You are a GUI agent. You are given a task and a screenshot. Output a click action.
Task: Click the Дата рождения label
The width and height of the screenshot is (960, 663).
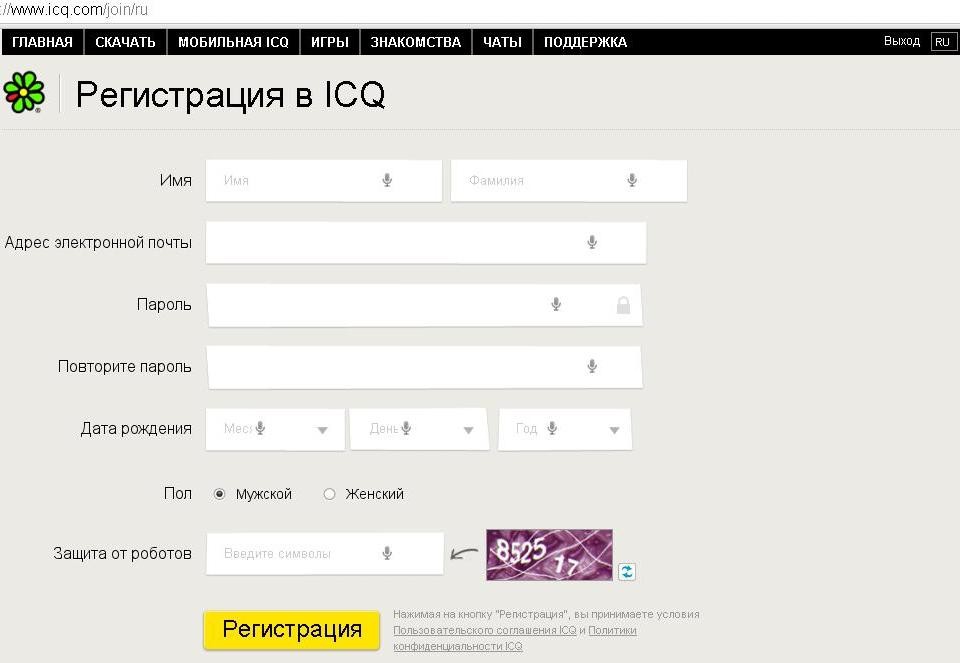point(136,429)
